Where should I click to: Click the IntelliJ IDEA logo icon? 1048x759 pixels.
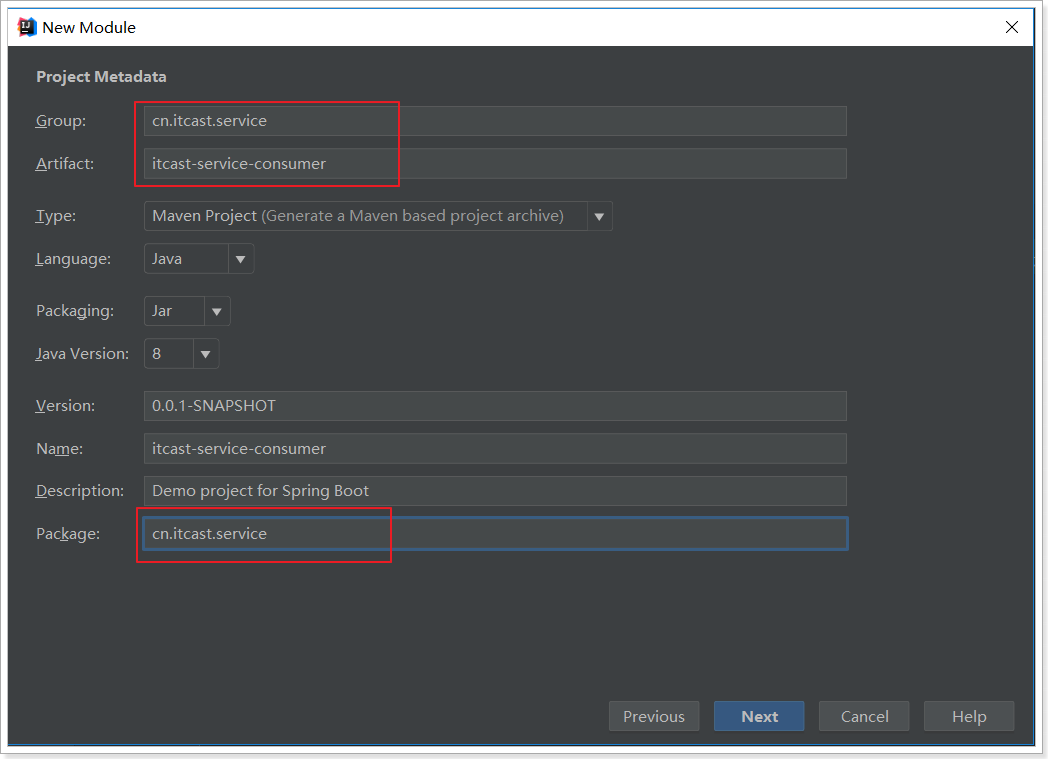tap(28, 27)
